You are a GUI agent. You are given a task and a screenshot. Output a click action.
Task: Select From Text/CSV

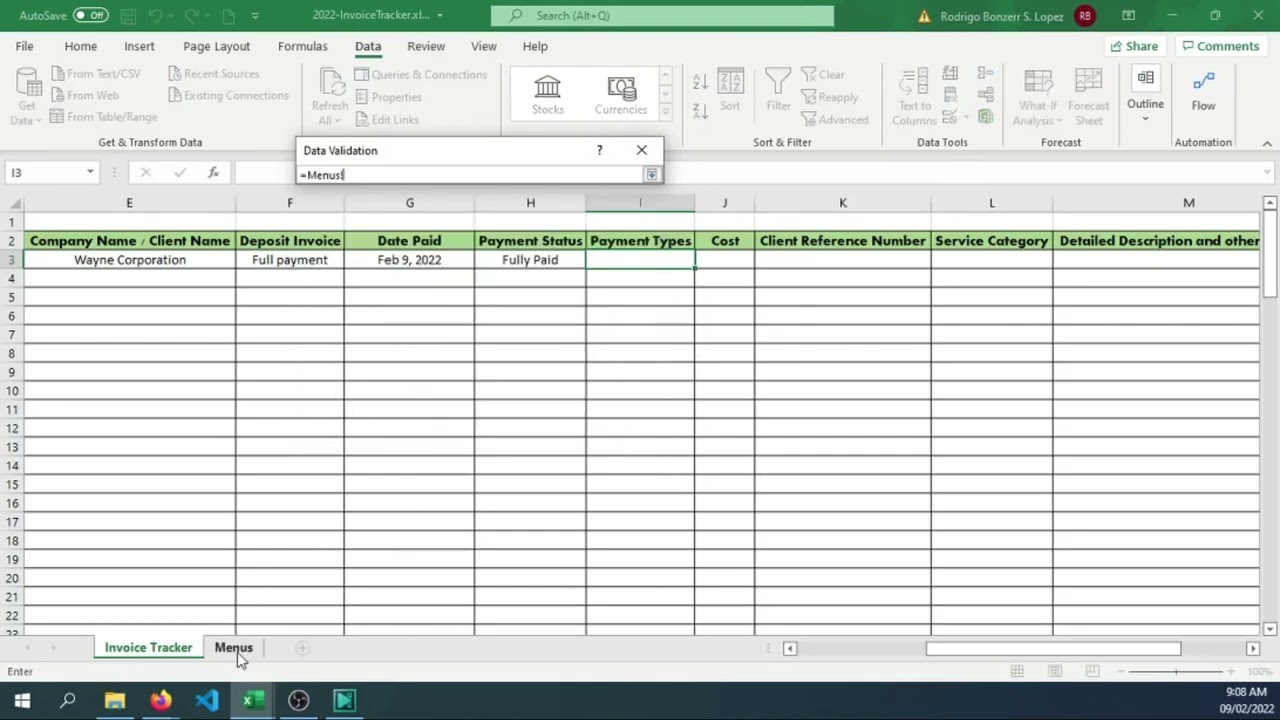pos(95,74)
